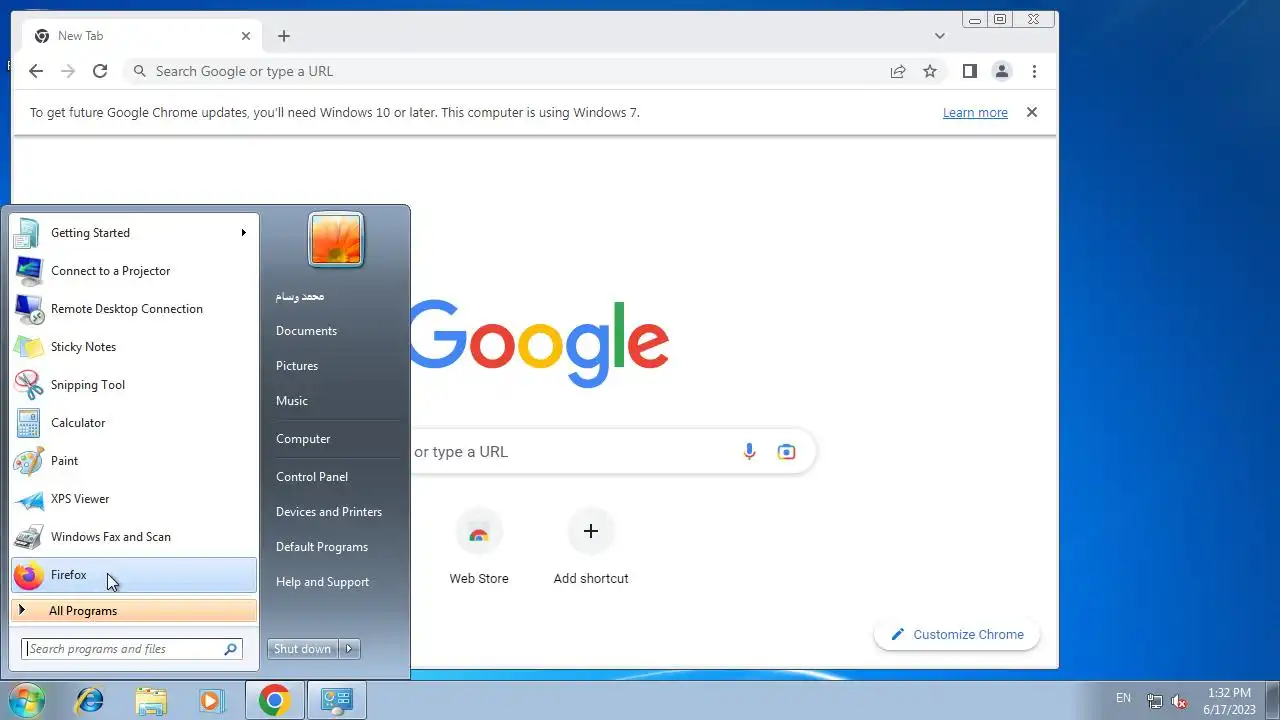1280x720 pixels.
Task: Open Control Panel
Action: click(x=312, y=477)
